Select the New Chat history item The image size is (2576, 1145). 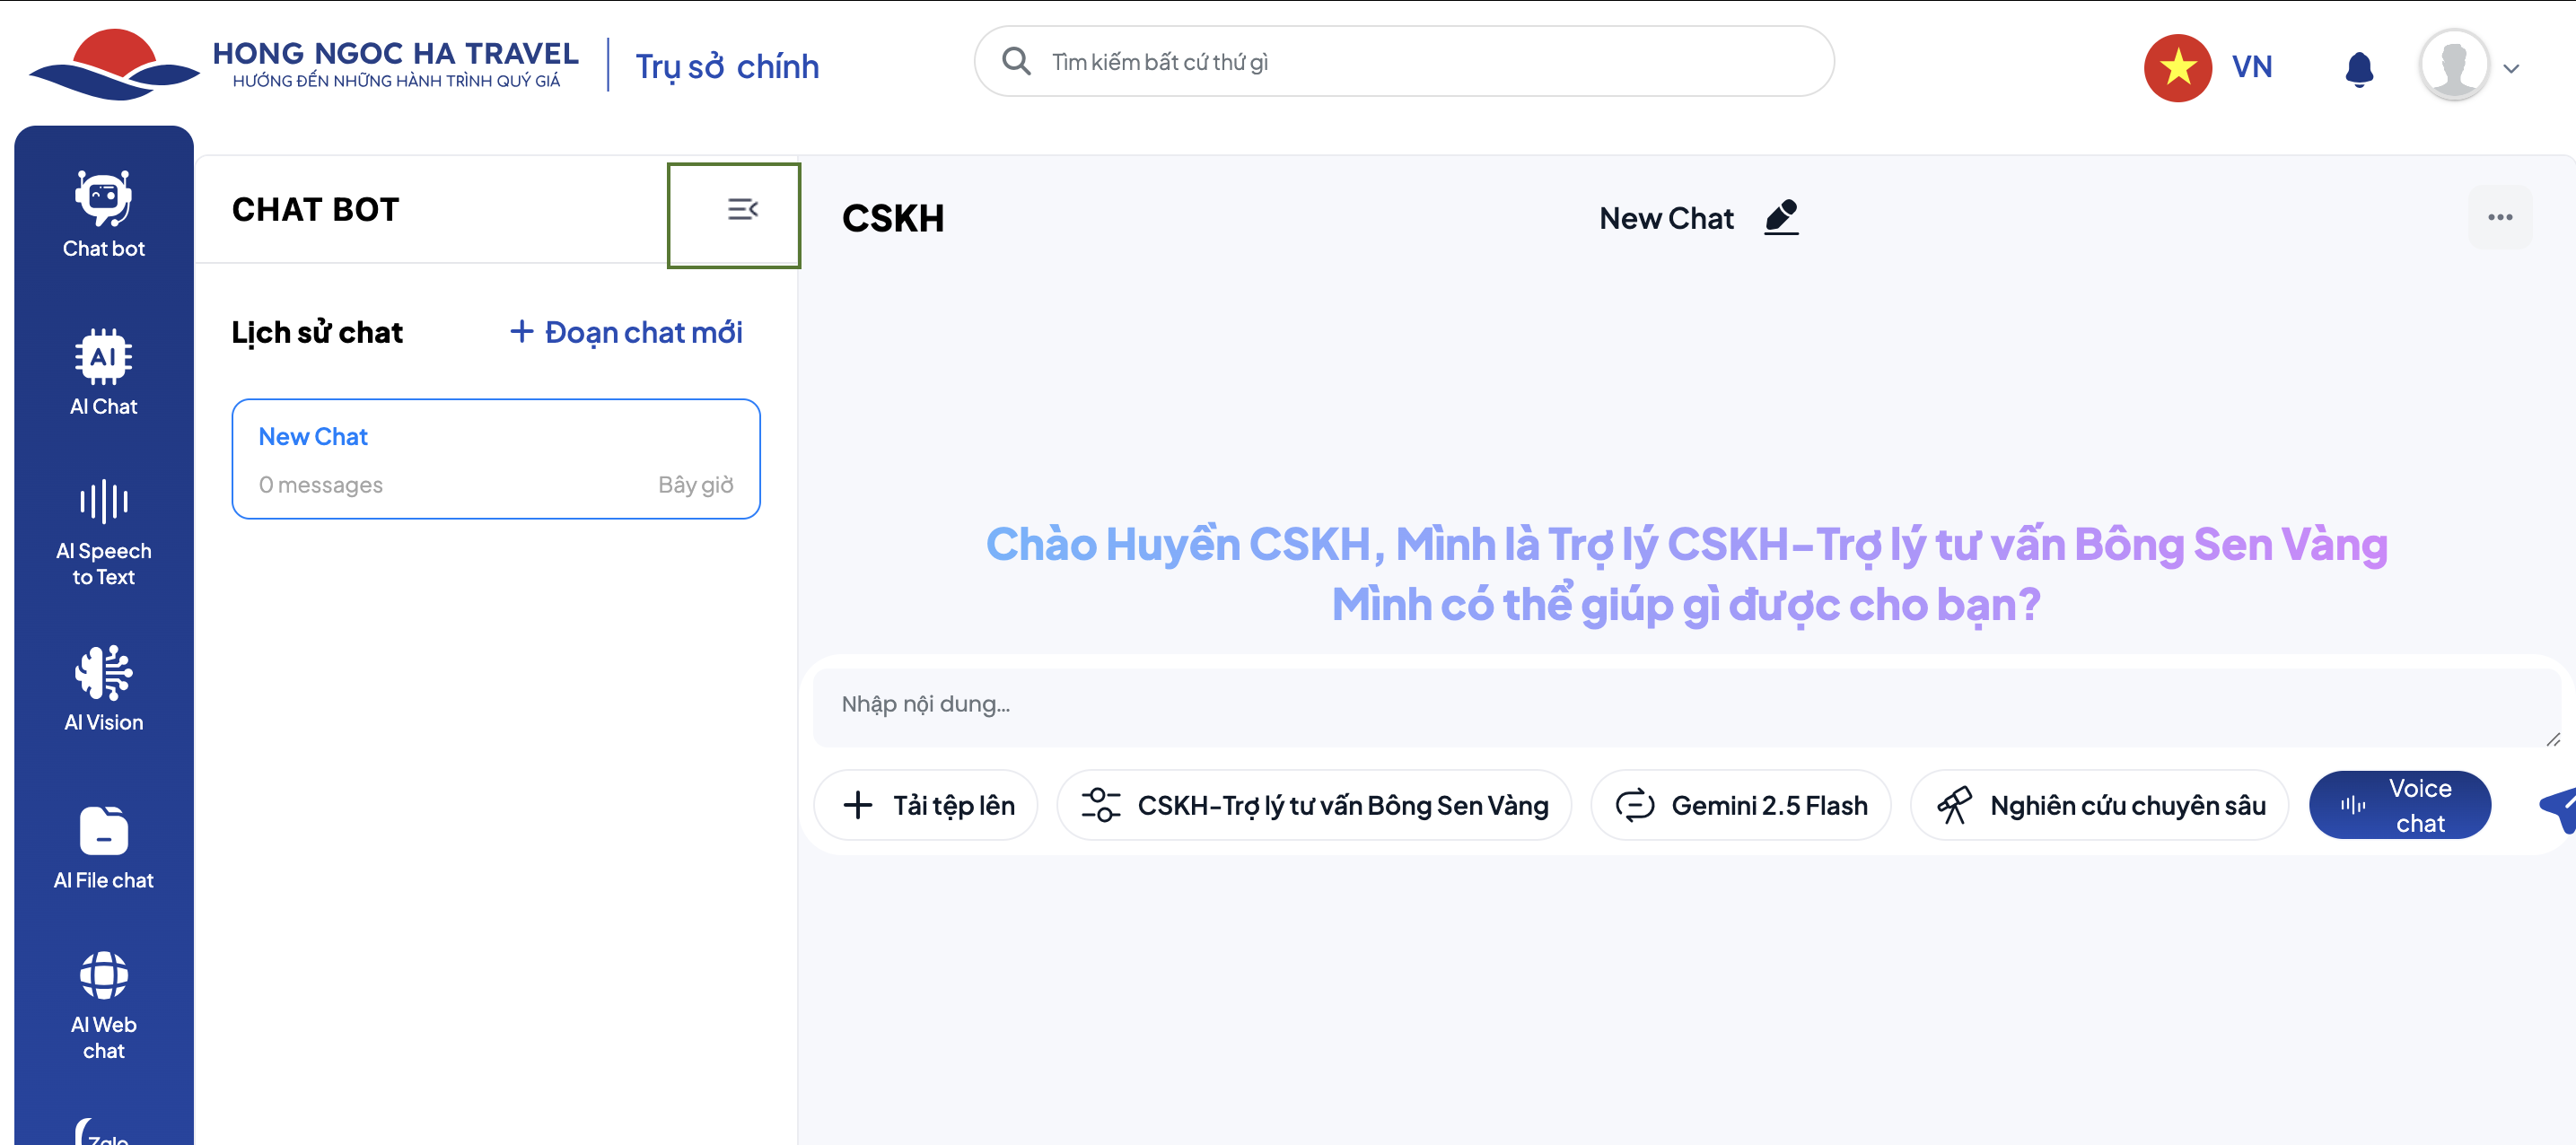(x=496, y=459)
